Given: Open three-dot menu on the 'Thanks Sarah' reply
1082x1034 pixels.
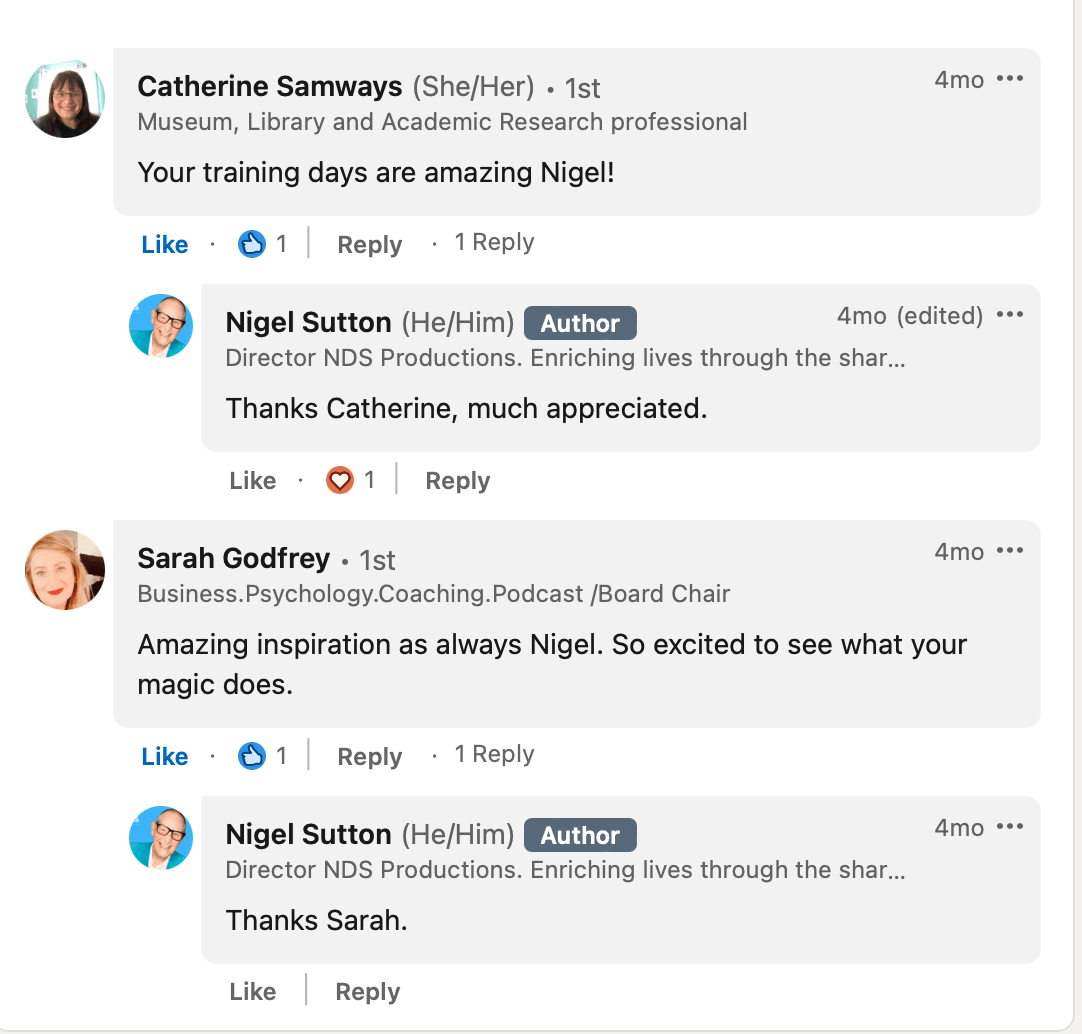Looking at the screenshot, I should tap(1010, 827).
